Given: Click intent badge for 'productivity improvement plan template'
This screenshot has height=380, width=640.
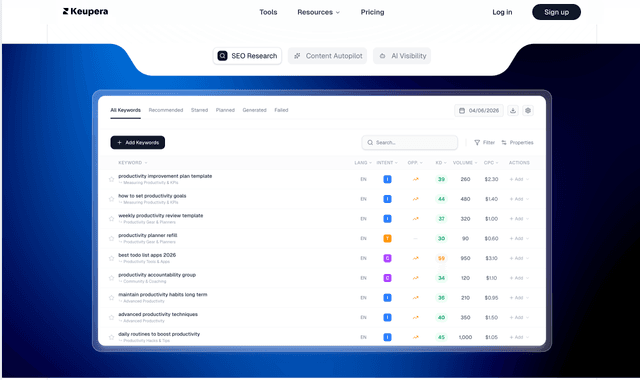Looking at the screenshot, I should [387, 179].
